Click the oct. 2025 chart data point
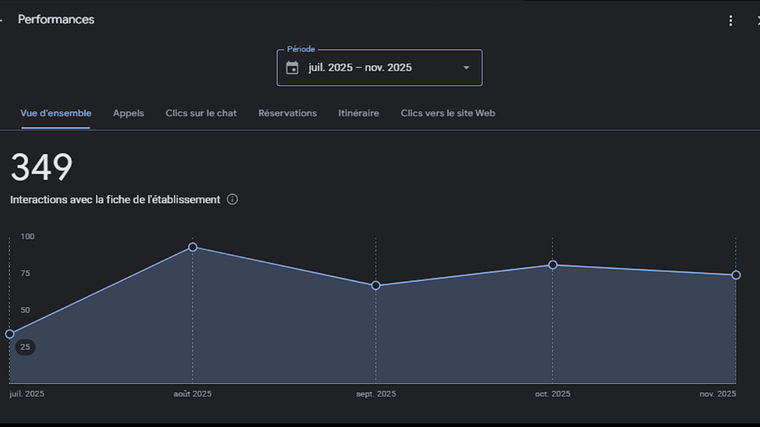760x427 pixels. tap(553, 265)
